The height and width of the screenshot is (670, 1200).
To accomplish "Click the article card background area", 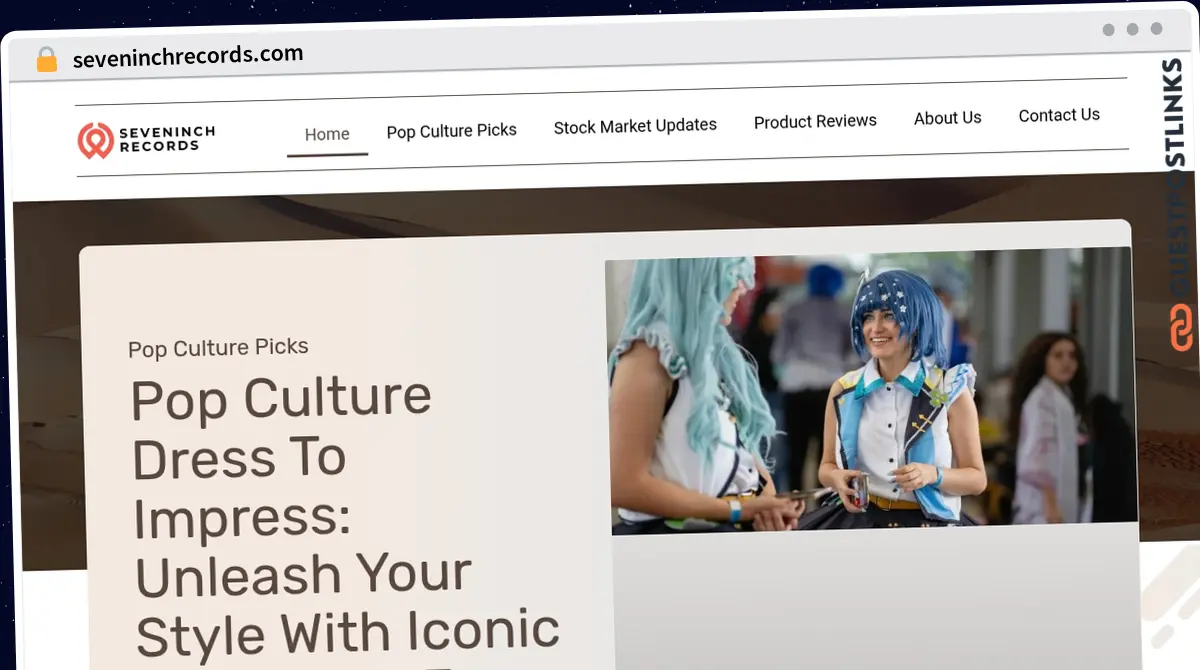I will pyautogui.click(x=870, y=600).
